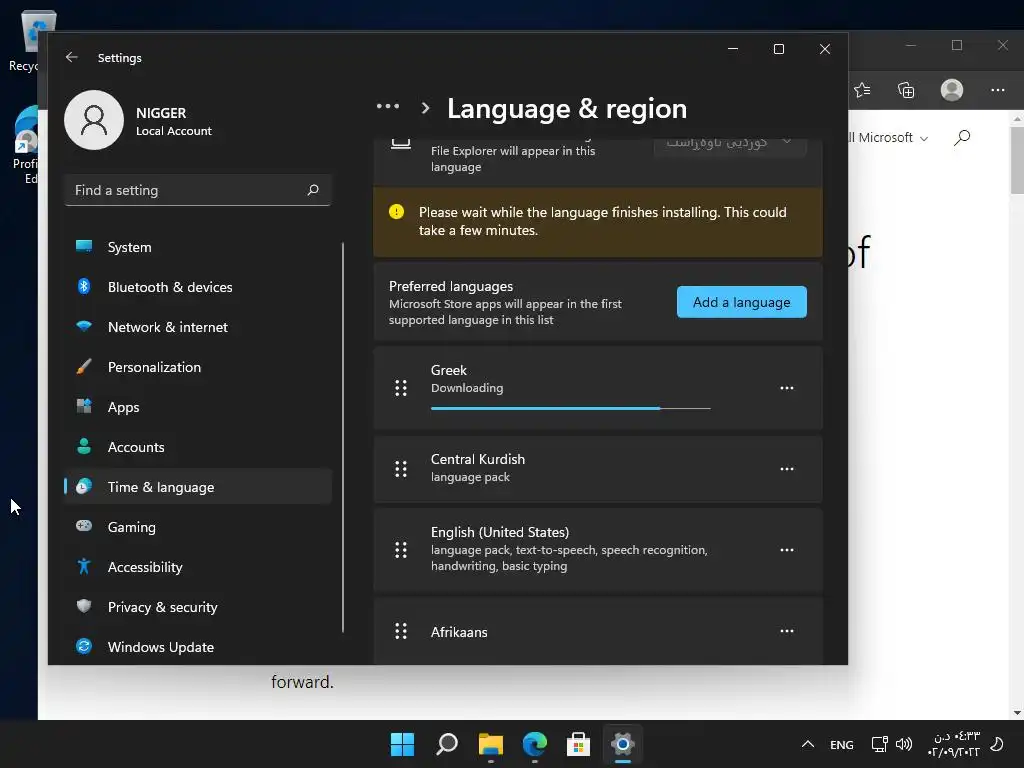This screenshot has width=1024, height=768.
Task: Click Add a language button
Action: (741, 302)
